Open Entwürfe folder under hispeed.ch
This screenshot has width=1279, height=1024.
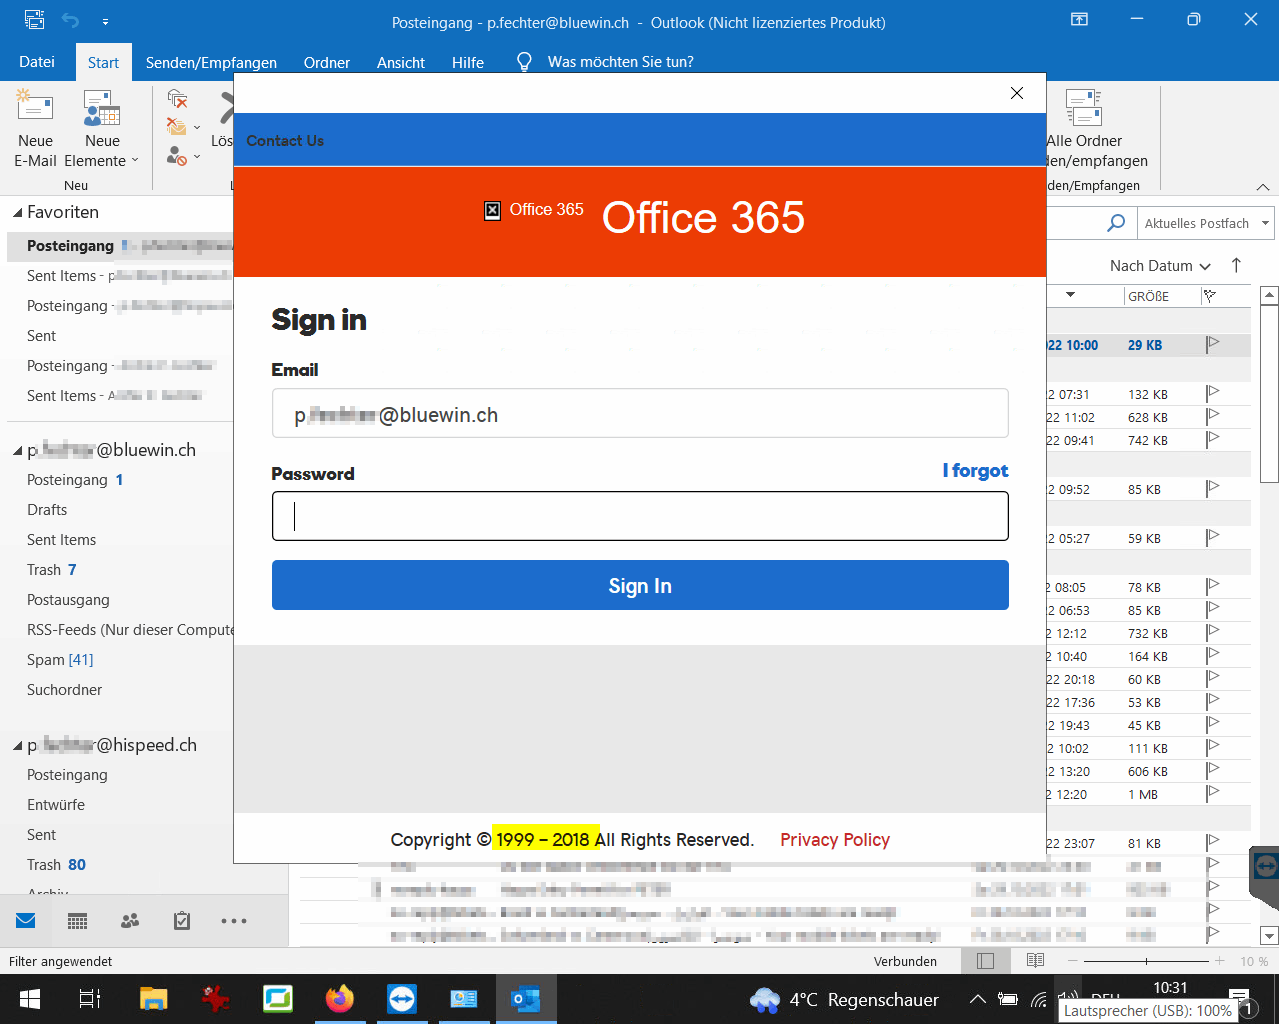56,805
